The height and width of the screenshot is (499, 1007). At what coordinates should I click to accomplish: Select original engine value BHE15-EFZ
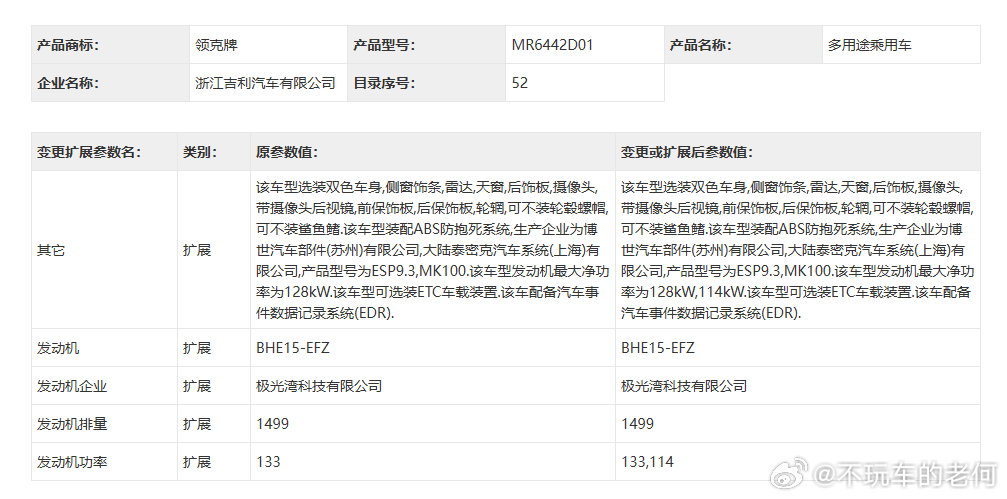(x=293, y=348)
